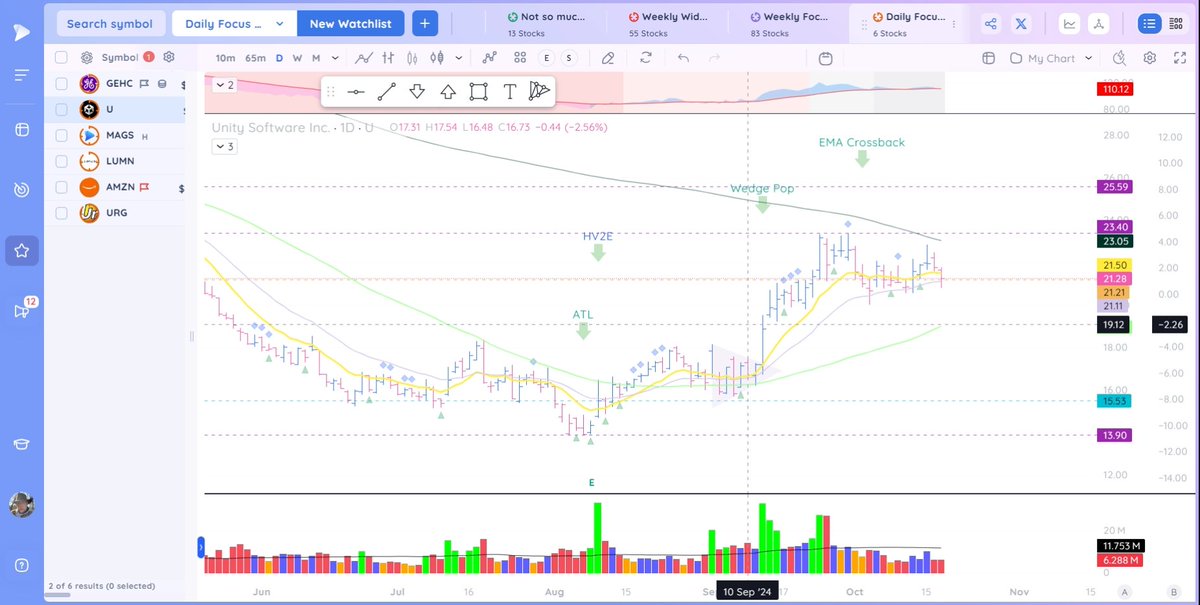Select the horizontal line drawing tool
Viewport: 1200px width, 605px height.
(356, 92)
